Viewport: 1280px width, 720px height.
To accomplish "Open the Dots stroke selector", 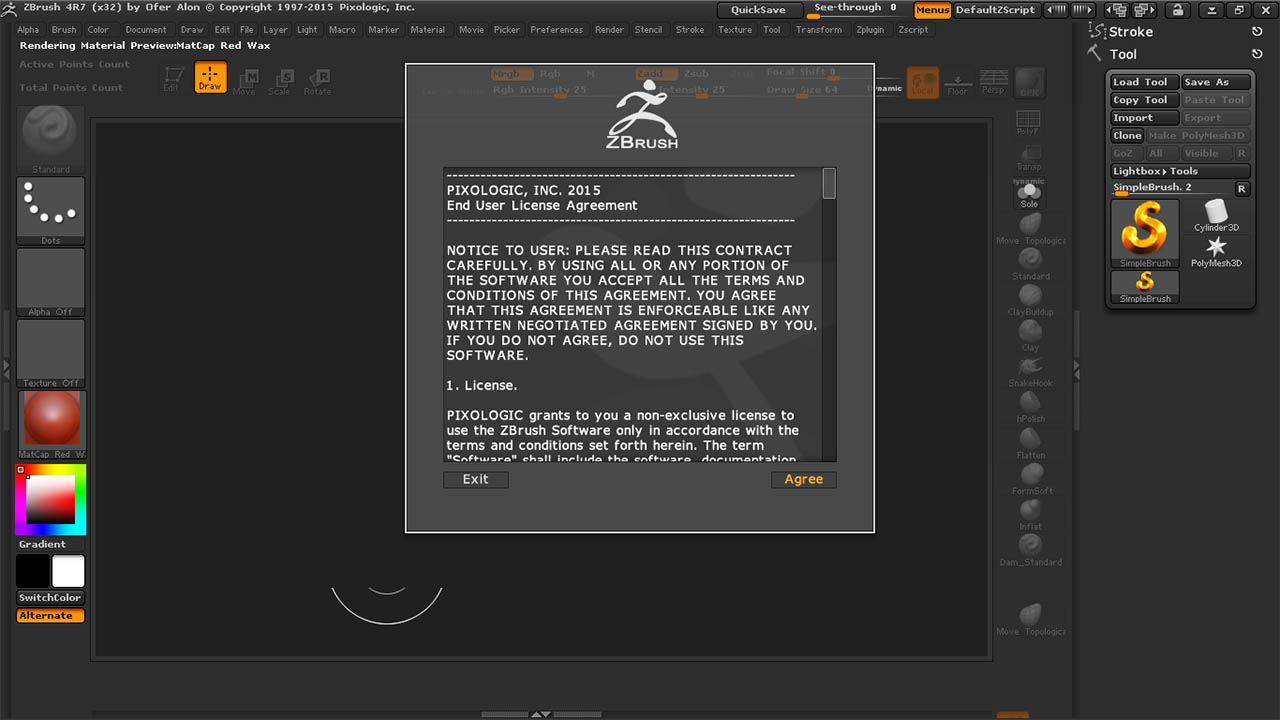I will coord(51,212).
